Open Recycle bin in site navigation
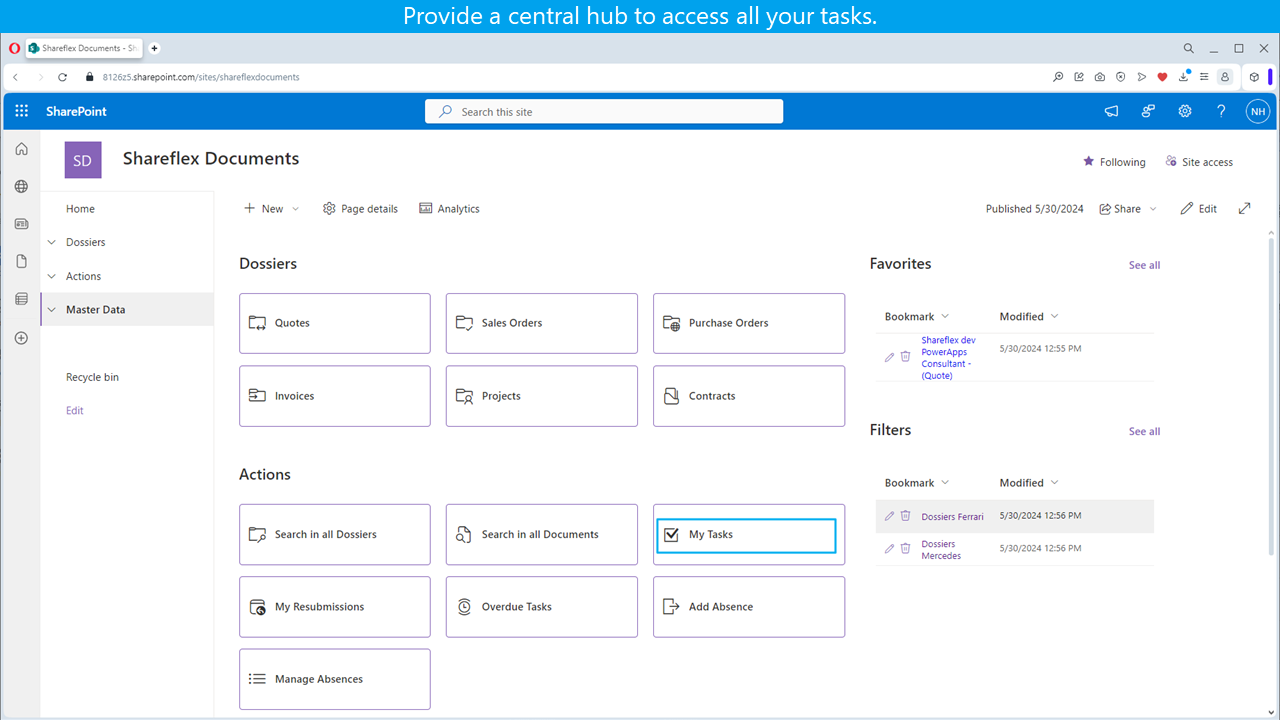The height and width of the screenshot is (720, 1280). (92, 377)
